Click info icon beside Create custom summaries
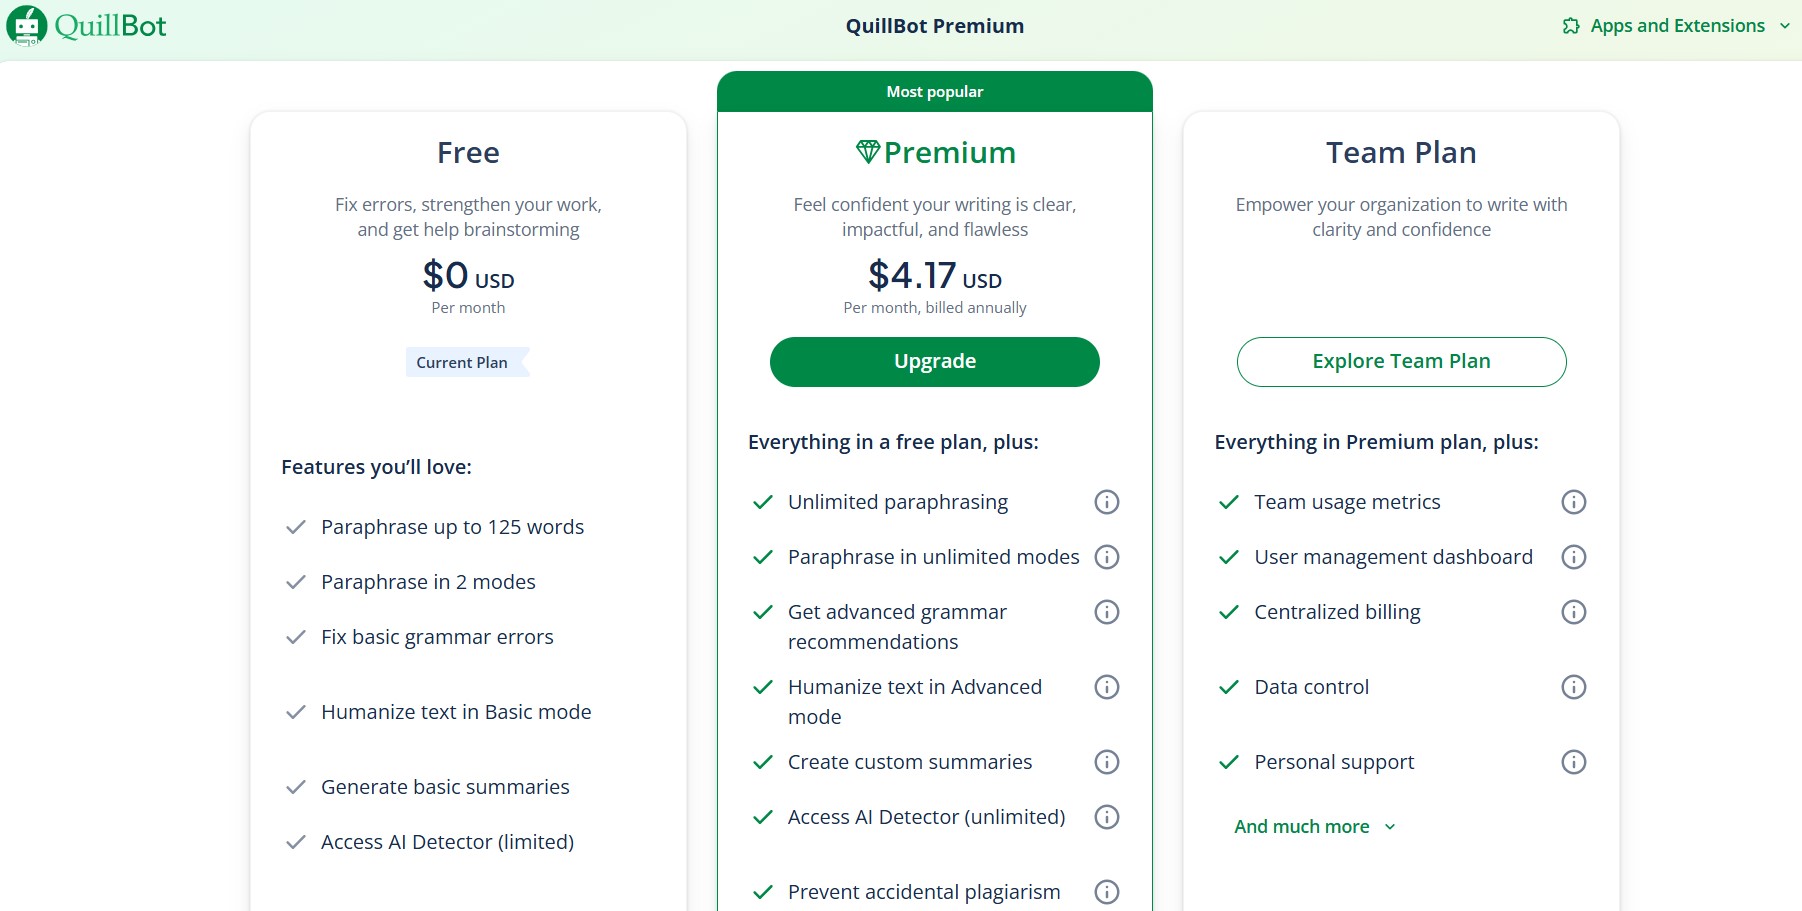1802x911 pixels. click(1107, 762)
